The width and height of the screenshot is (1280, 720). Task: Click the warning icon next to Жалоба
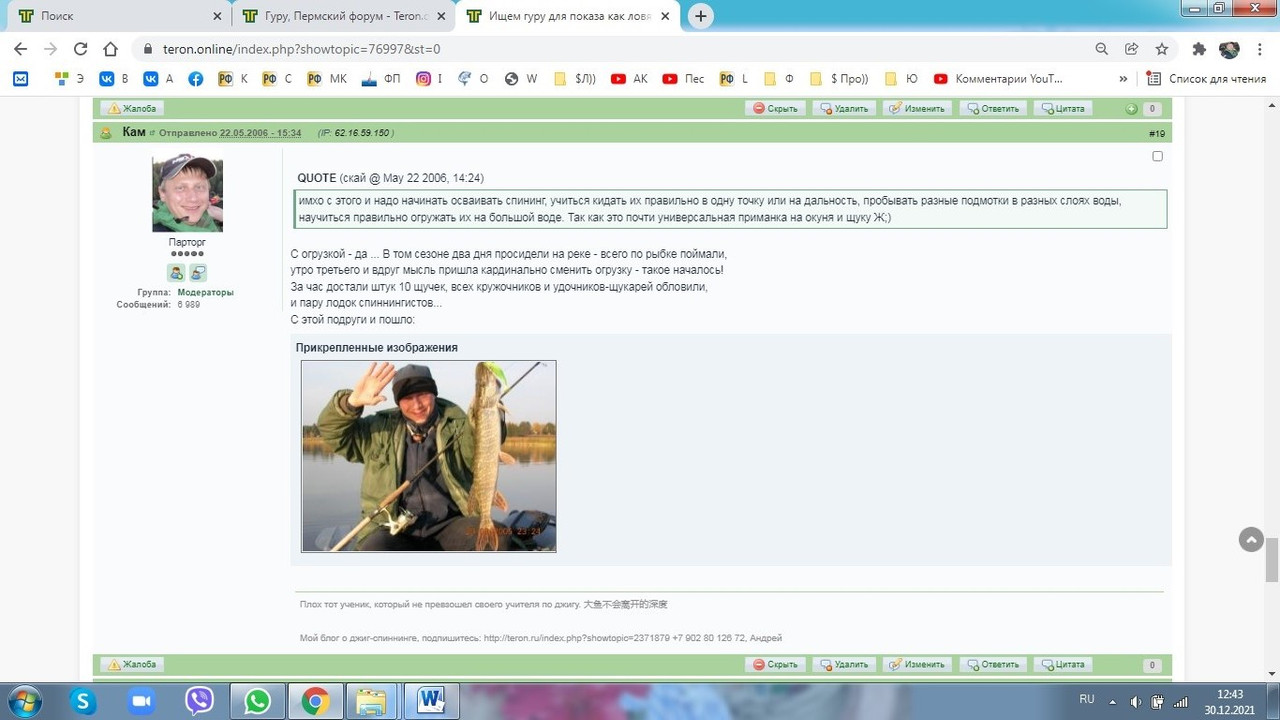pos(112,107)
